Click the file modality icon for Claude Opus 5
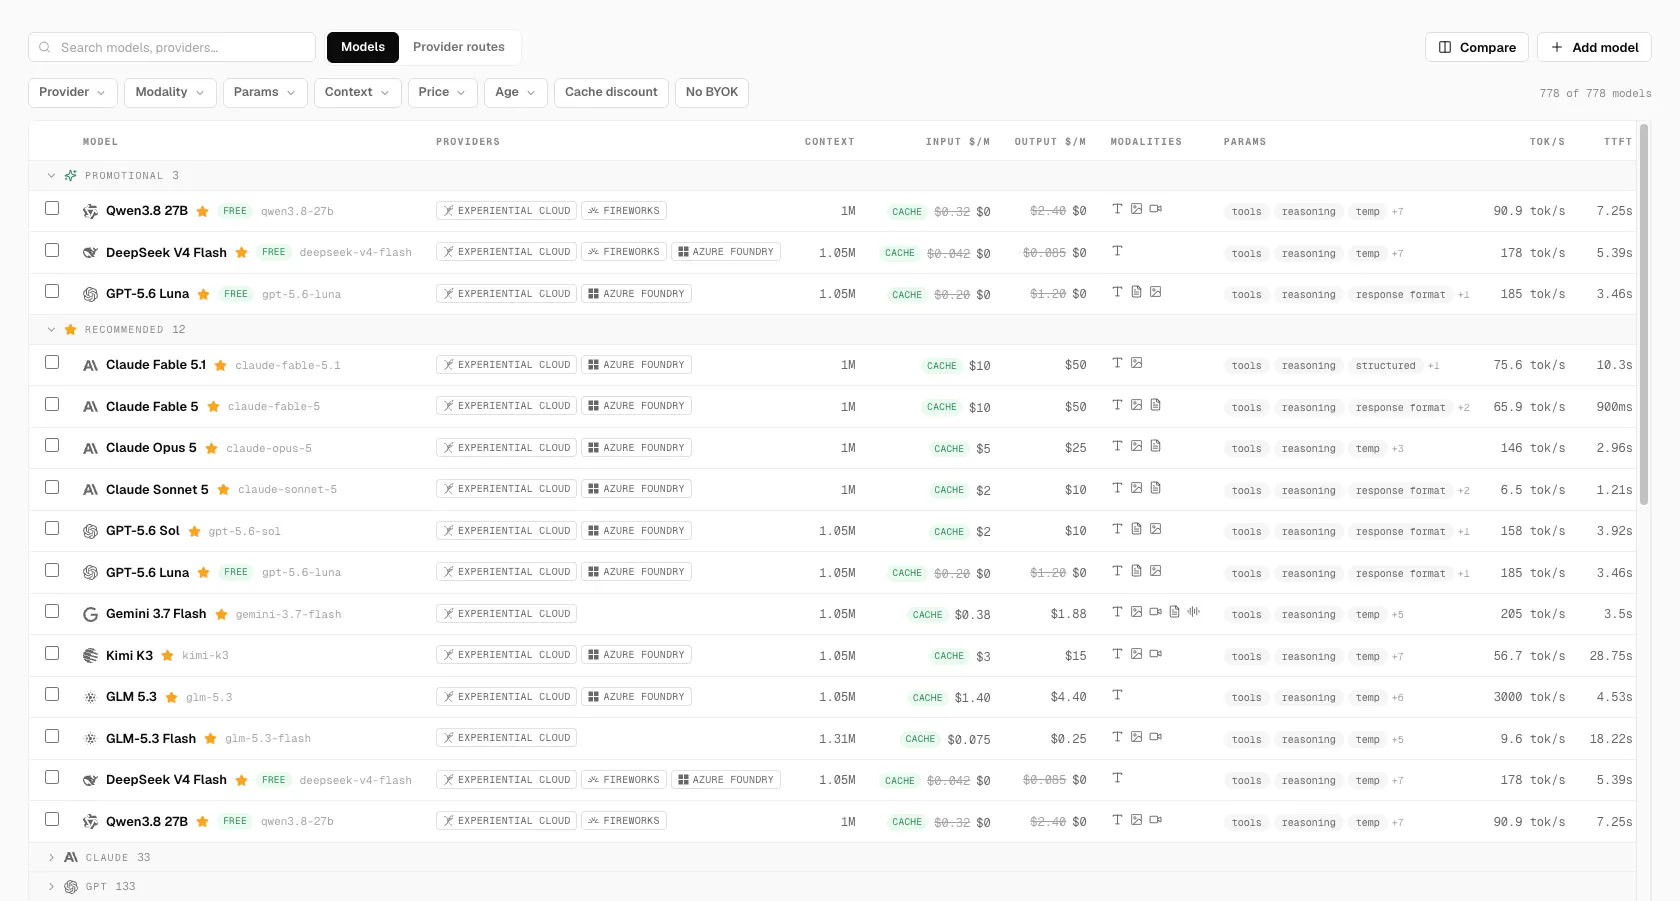 click(1155, 446)
